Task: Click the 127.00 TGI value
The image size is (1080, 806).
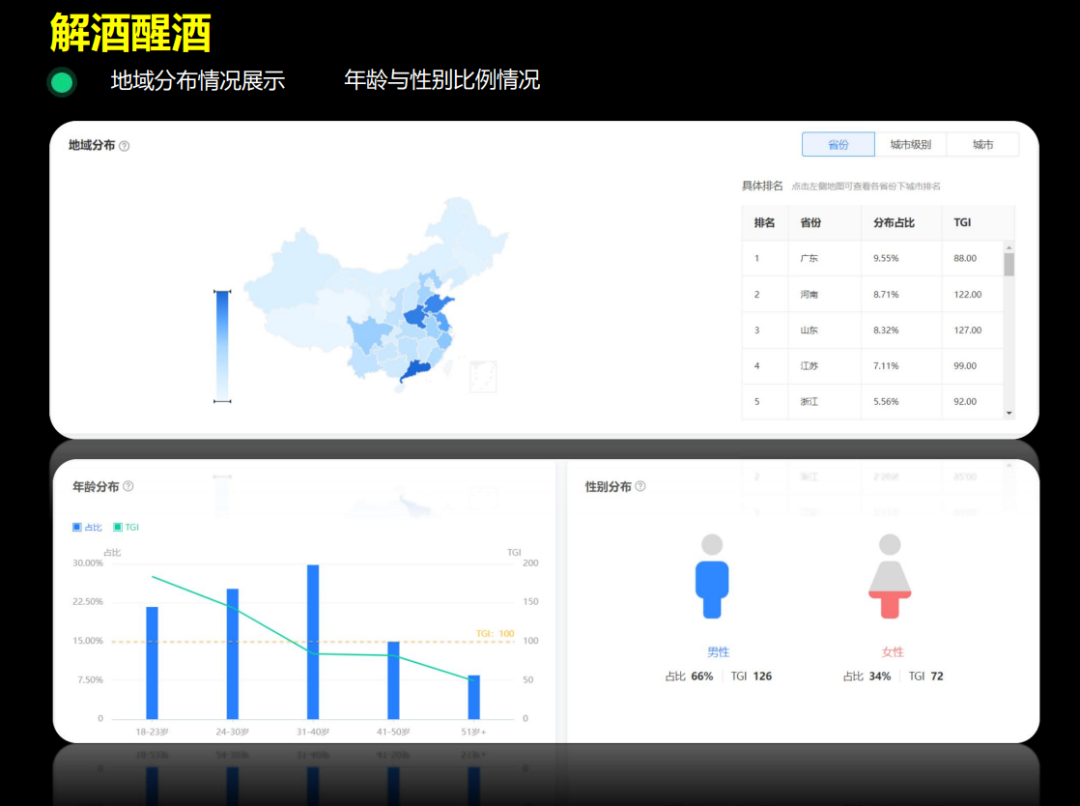Action: 968,330
